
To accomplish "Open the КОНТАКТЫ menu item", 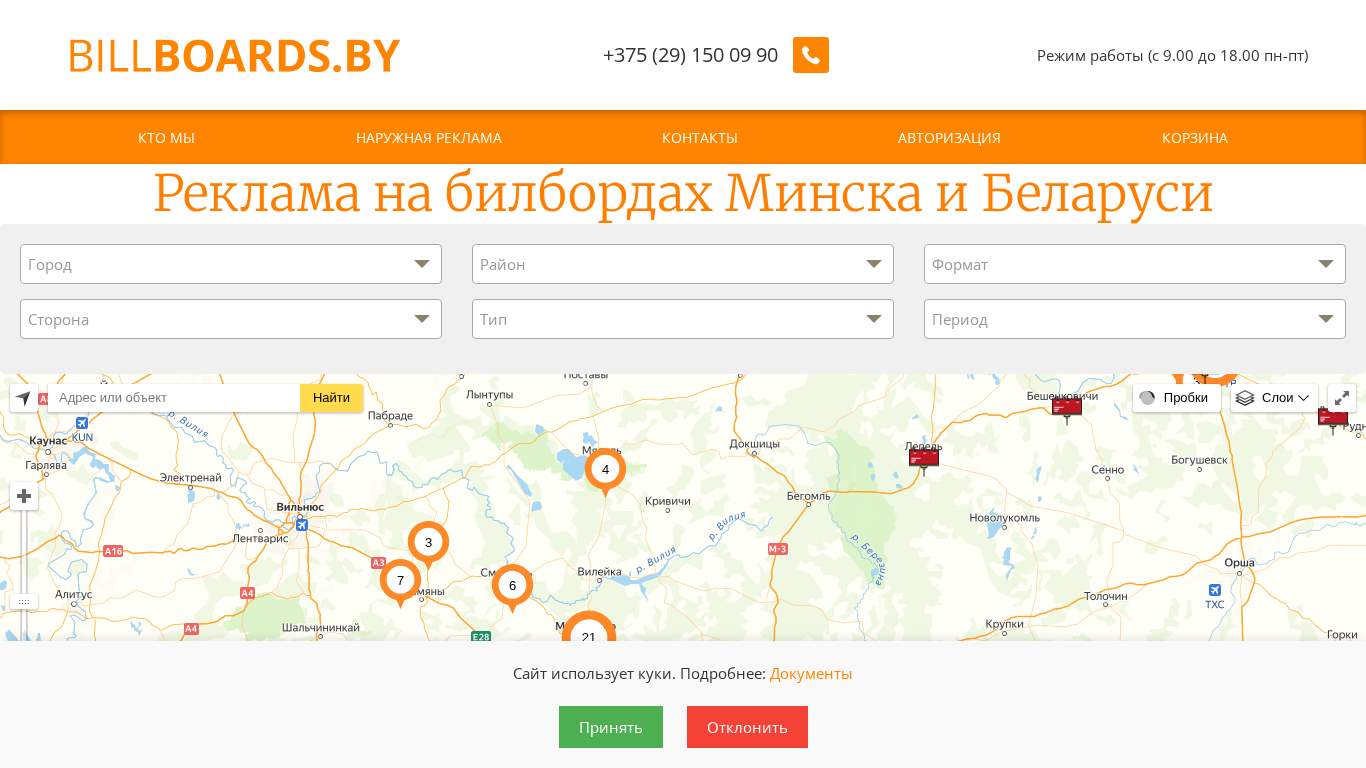I will tap(700, 138).
